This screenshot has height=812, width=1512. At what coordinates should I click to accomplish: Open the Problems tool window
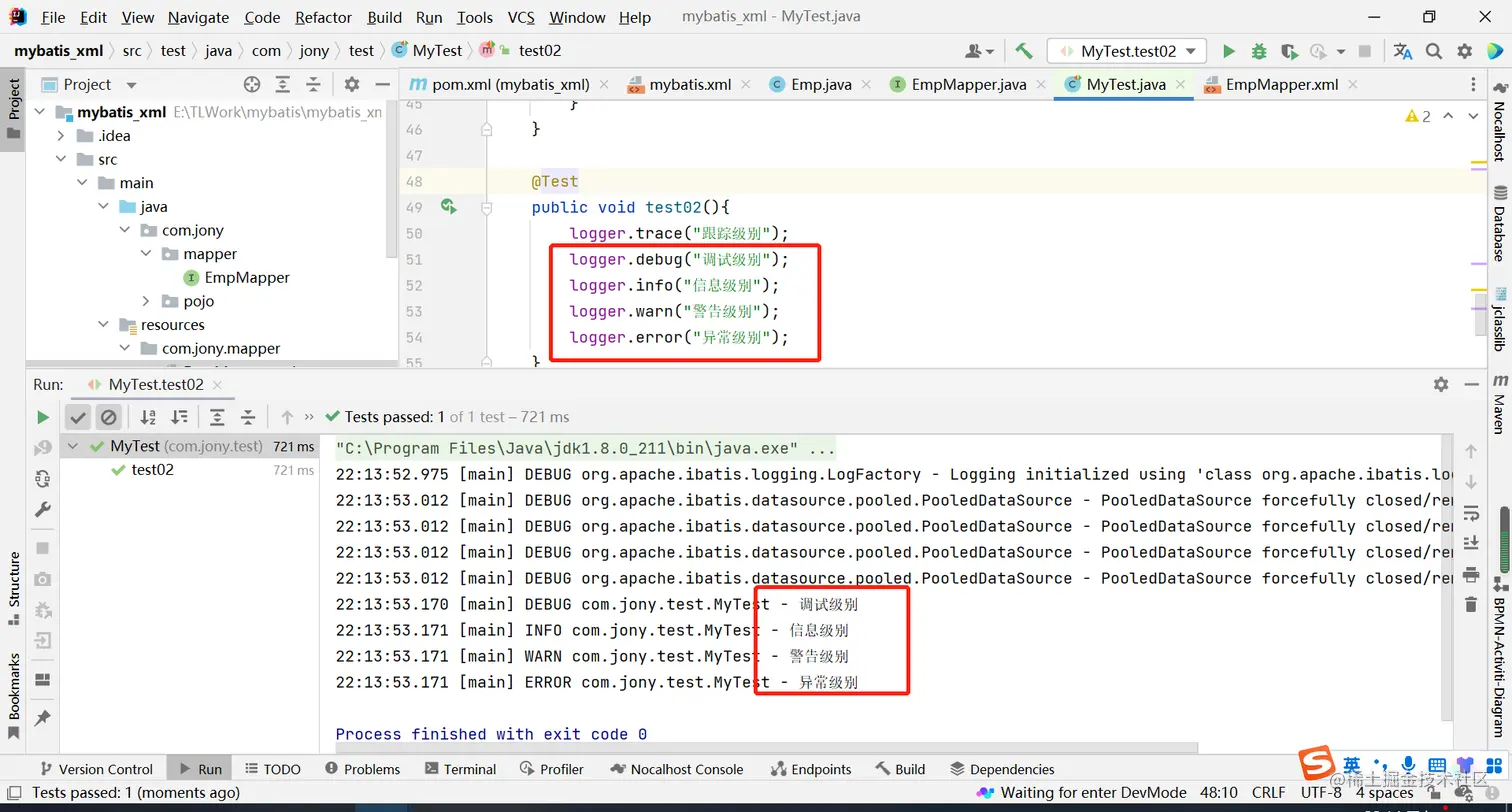point(362,769)
